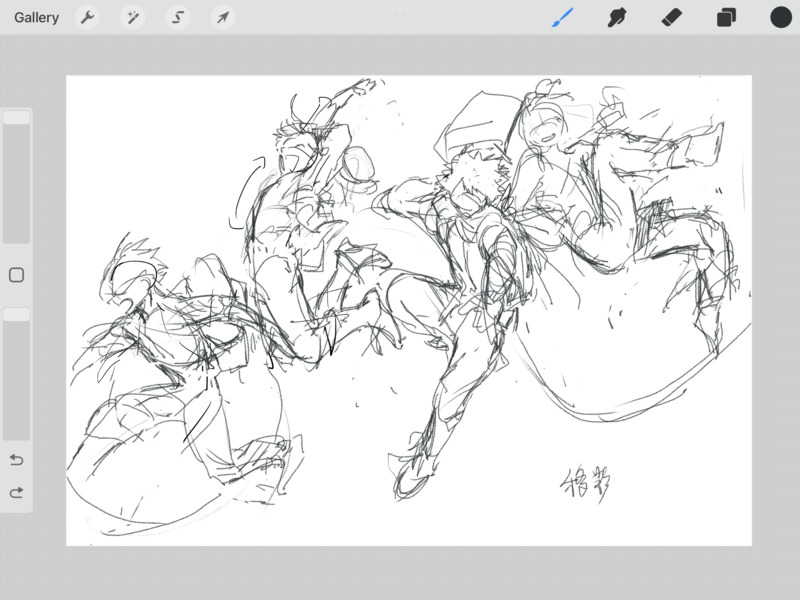This screenshot has width=800, height=600.
Task: Open the black color picker circle
Action: pyautogui.click(x=781, y=17)
